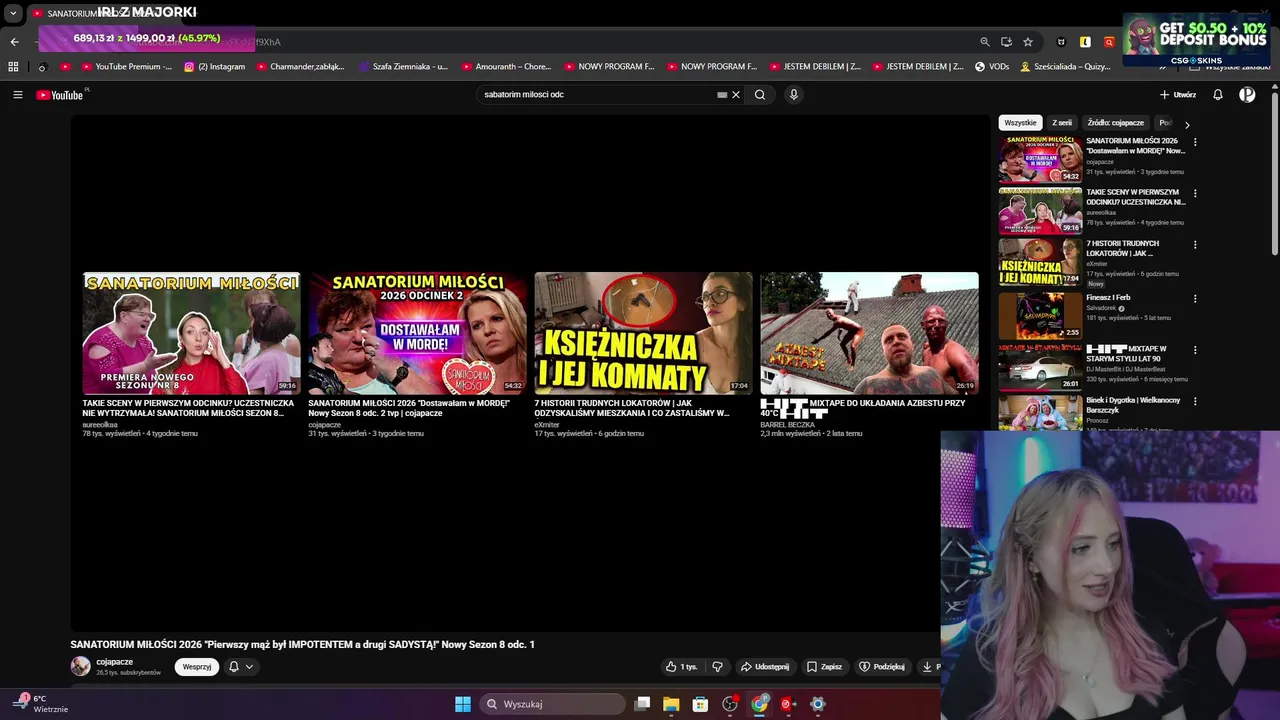Open the Windows Start menu

pos(463,704)
